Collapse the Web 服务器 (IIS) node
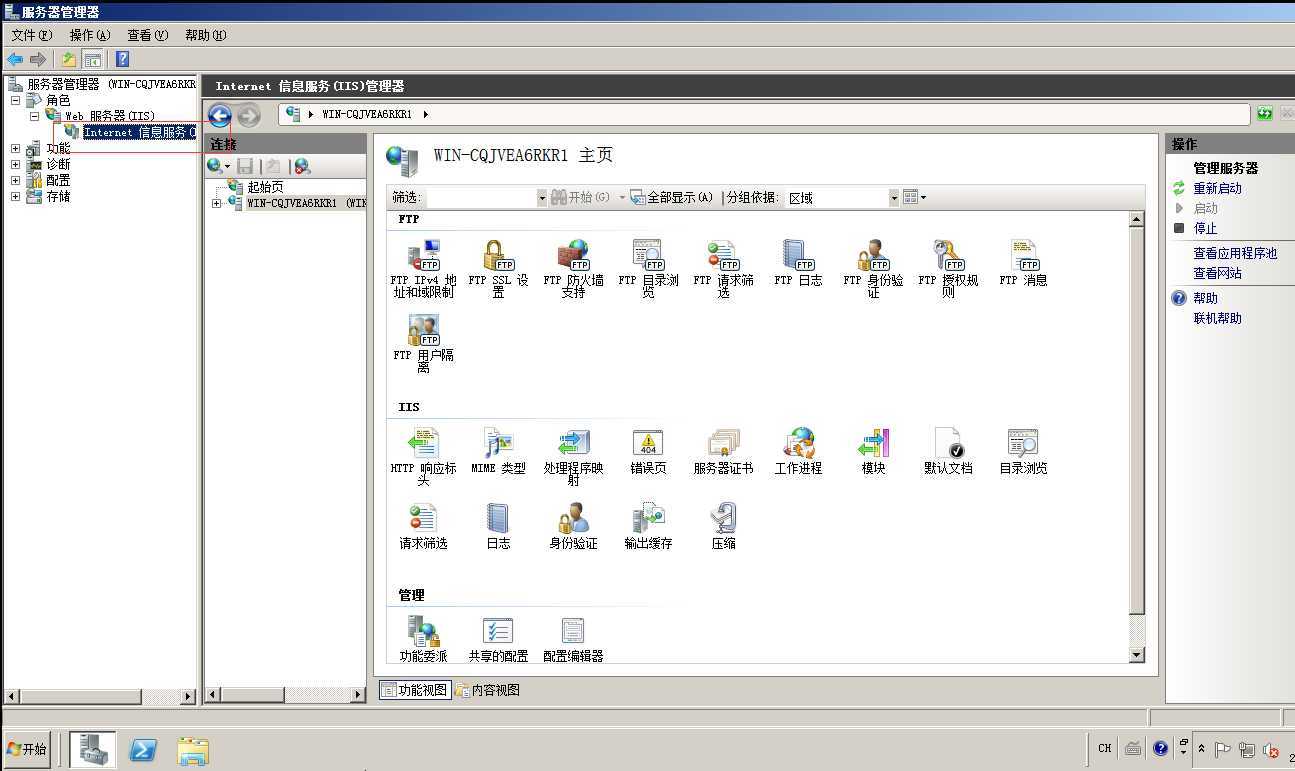This screenshot has width=1295, height=771. point(35,116)
